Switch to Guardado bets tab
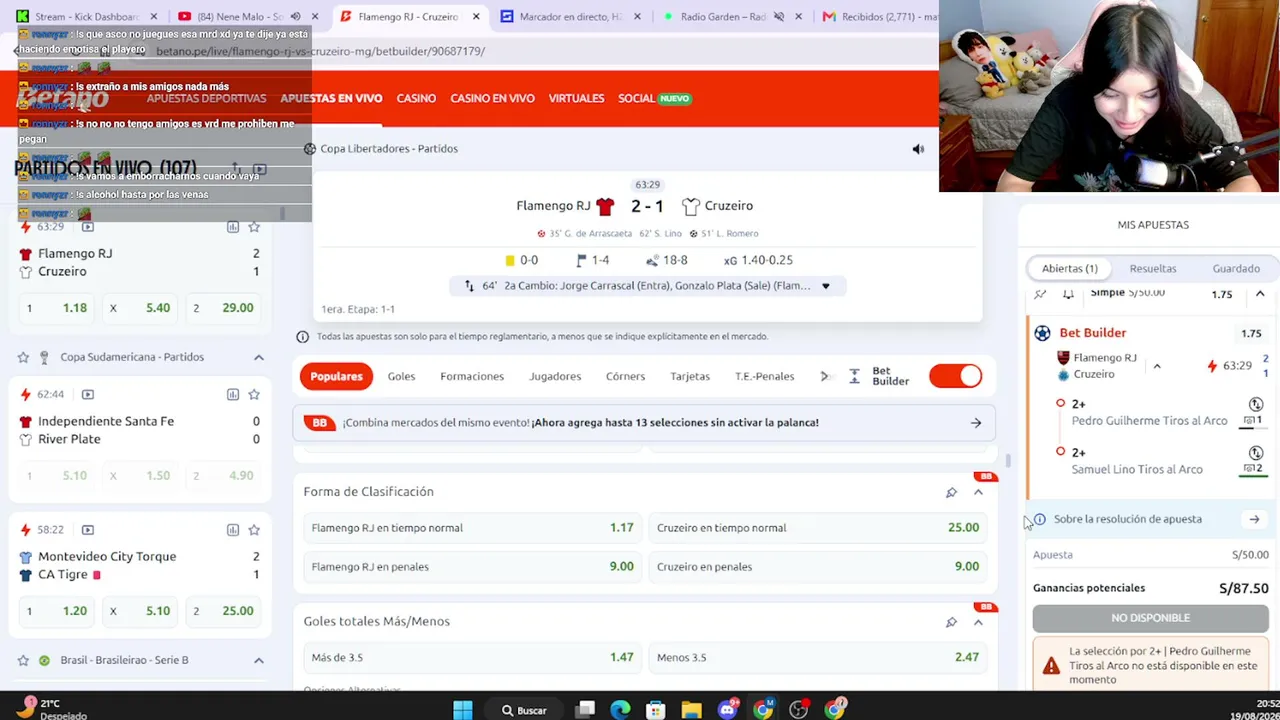 coord(1236,269)
